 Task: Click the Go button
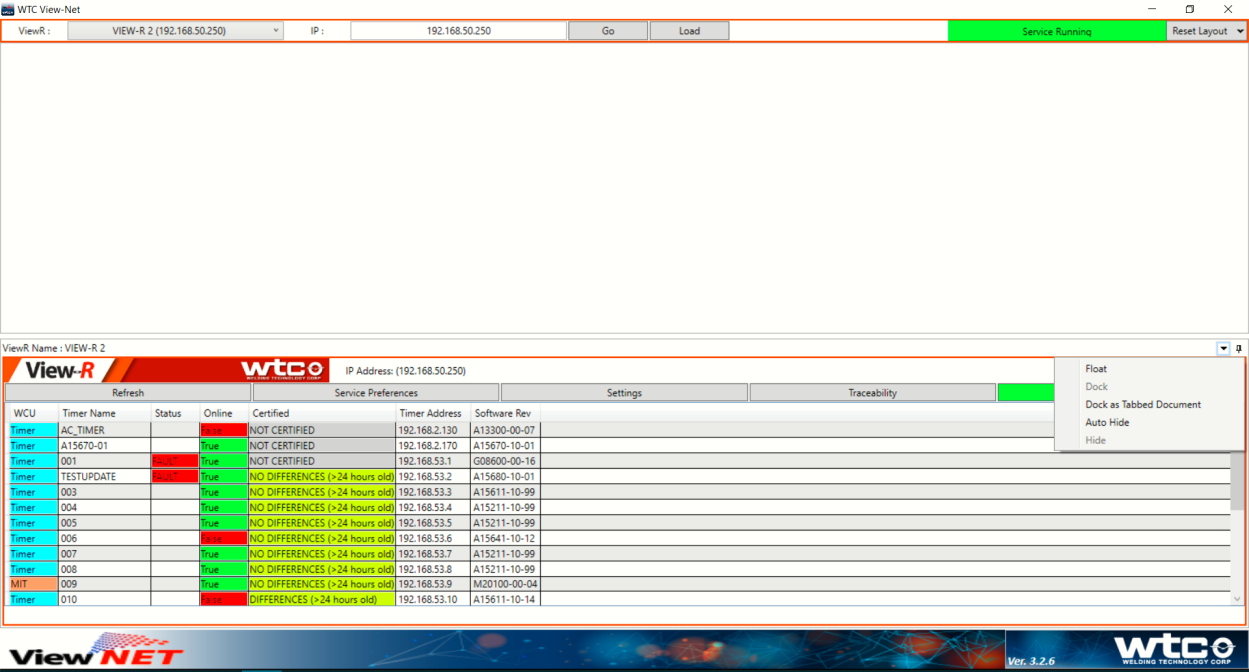pyautogui.click(x=608, y=31)
